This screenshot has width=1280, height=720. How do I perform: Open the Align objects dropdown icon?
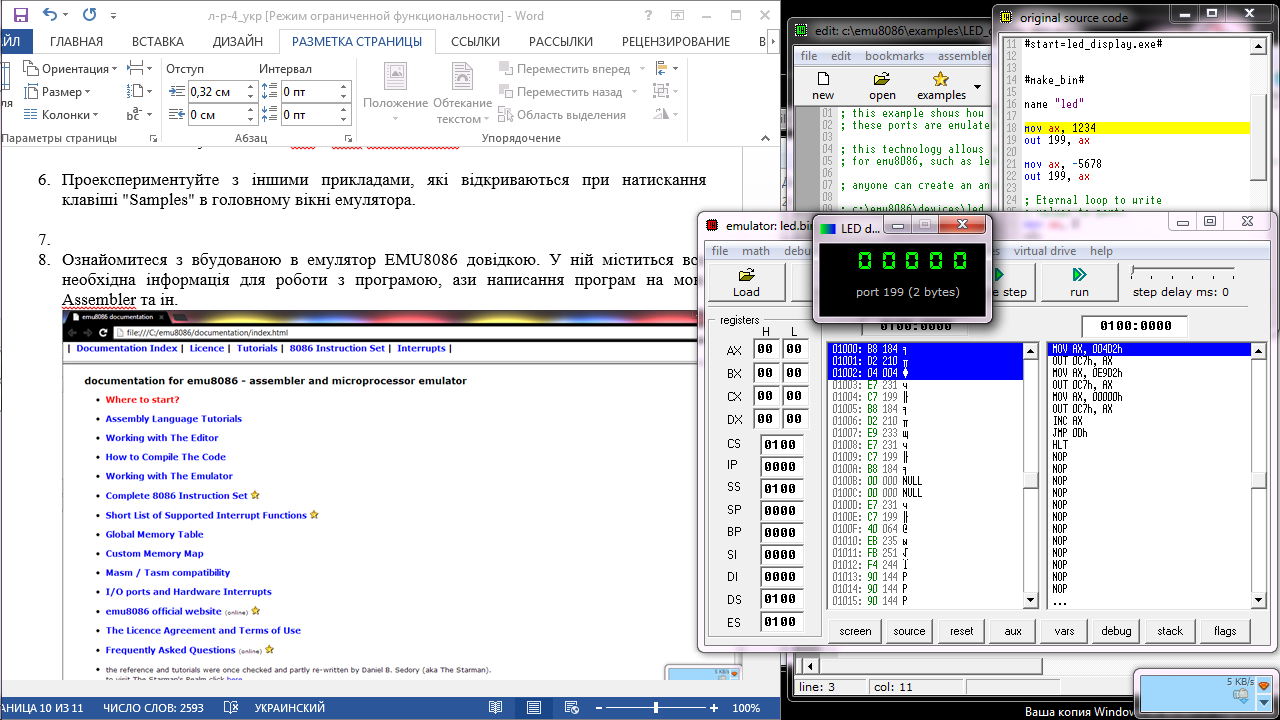[665, 68]
